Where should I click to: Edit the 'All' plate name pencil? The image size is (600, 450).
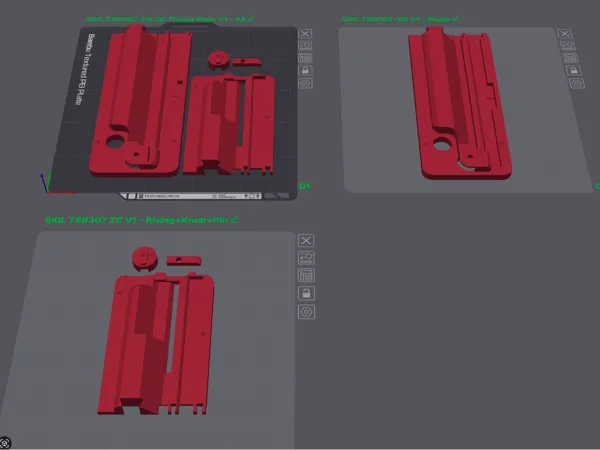coord(251,19)
